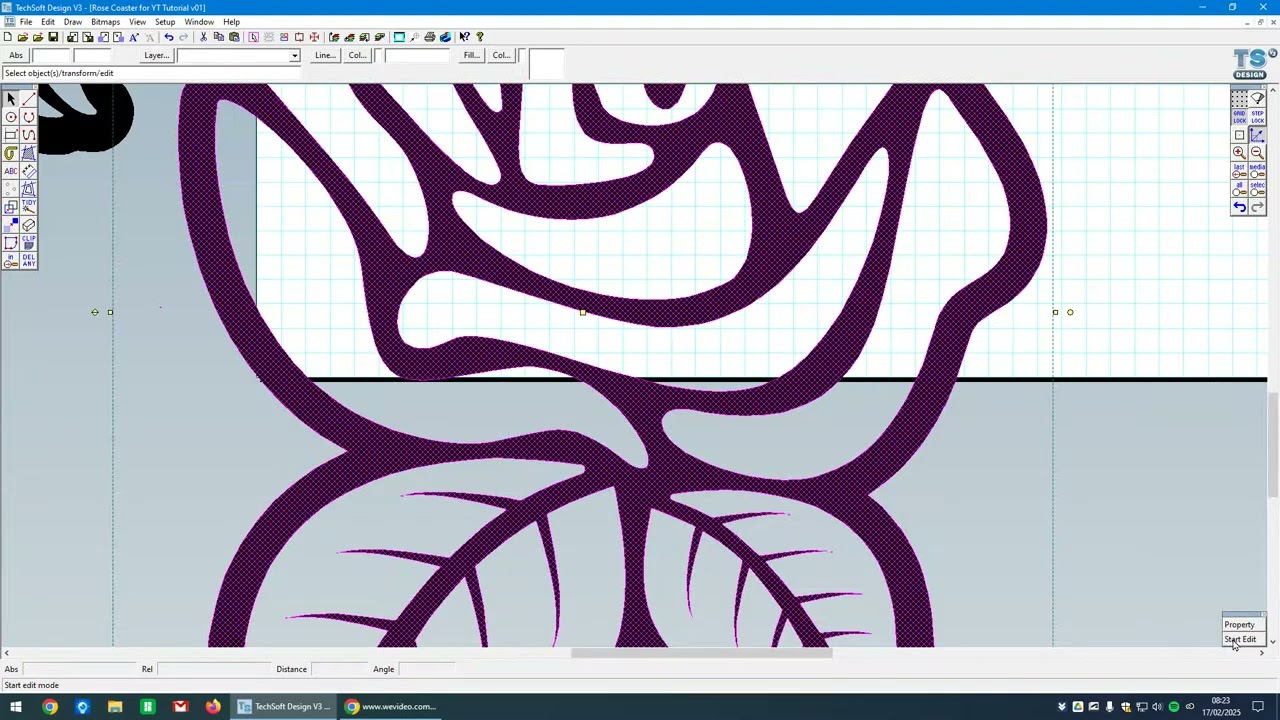Open the Setup menu
The width and height of the screenshot is (1280, 720).
tap(165, 22)
